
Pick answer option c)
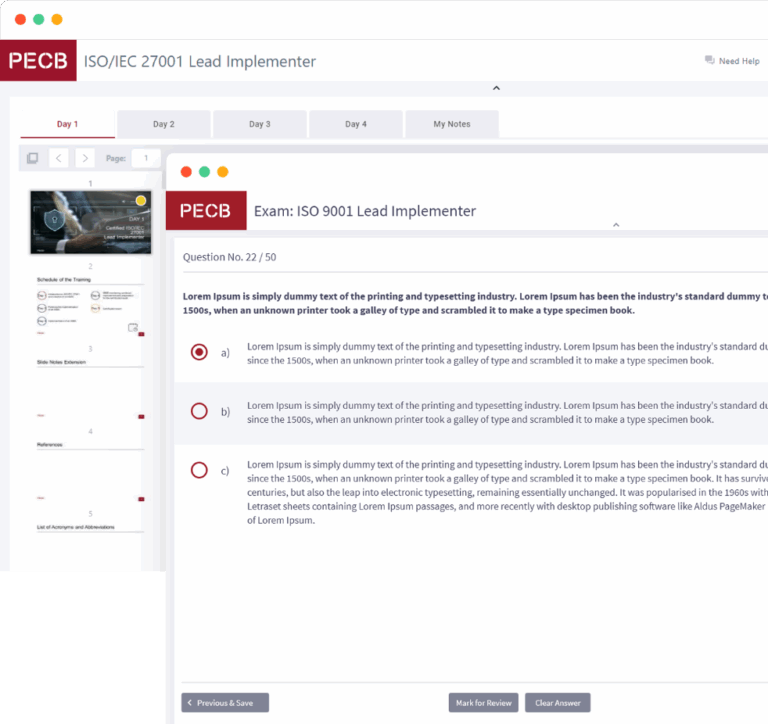pos(199,470)
